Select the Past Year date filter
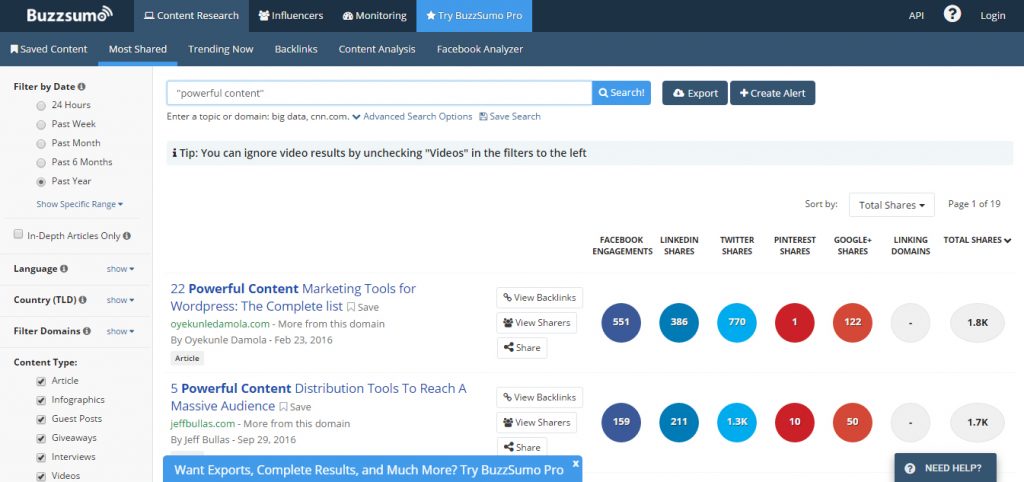Image resolution: width=1024 pixels, height=482 pixels. coord(40,182)
